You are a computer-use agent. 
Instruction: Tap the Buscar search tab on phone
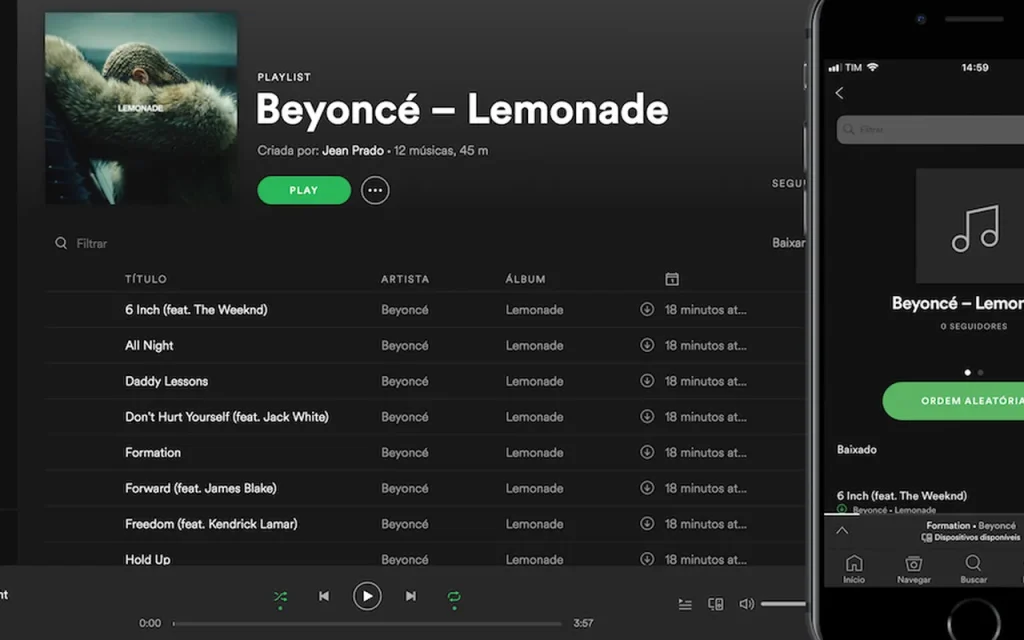point(973,569)
